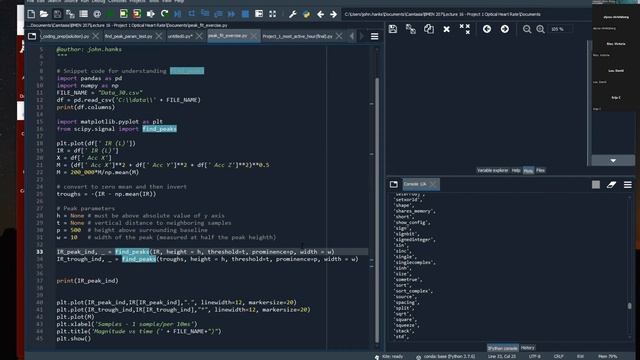Open Files pane tab
Image resolution: width=640 pixels, height=360 pixels.
540,170
